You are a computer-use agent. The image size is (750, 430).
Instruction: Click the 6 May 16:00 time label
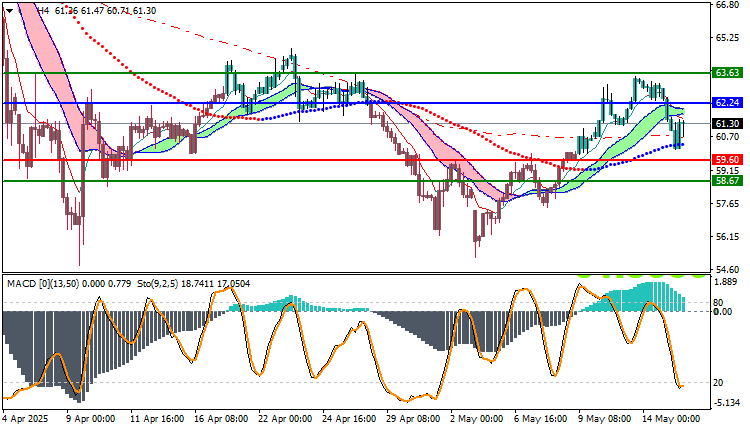[541, 419]
